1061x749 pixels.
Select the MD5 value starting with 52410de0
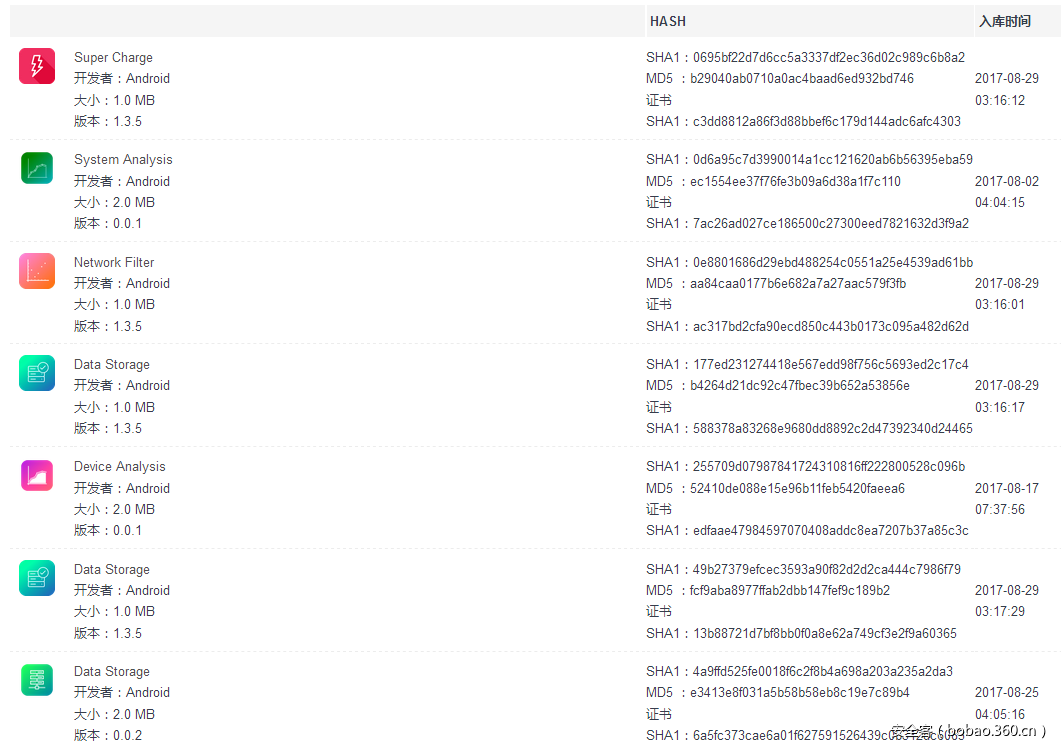[797, 489]
